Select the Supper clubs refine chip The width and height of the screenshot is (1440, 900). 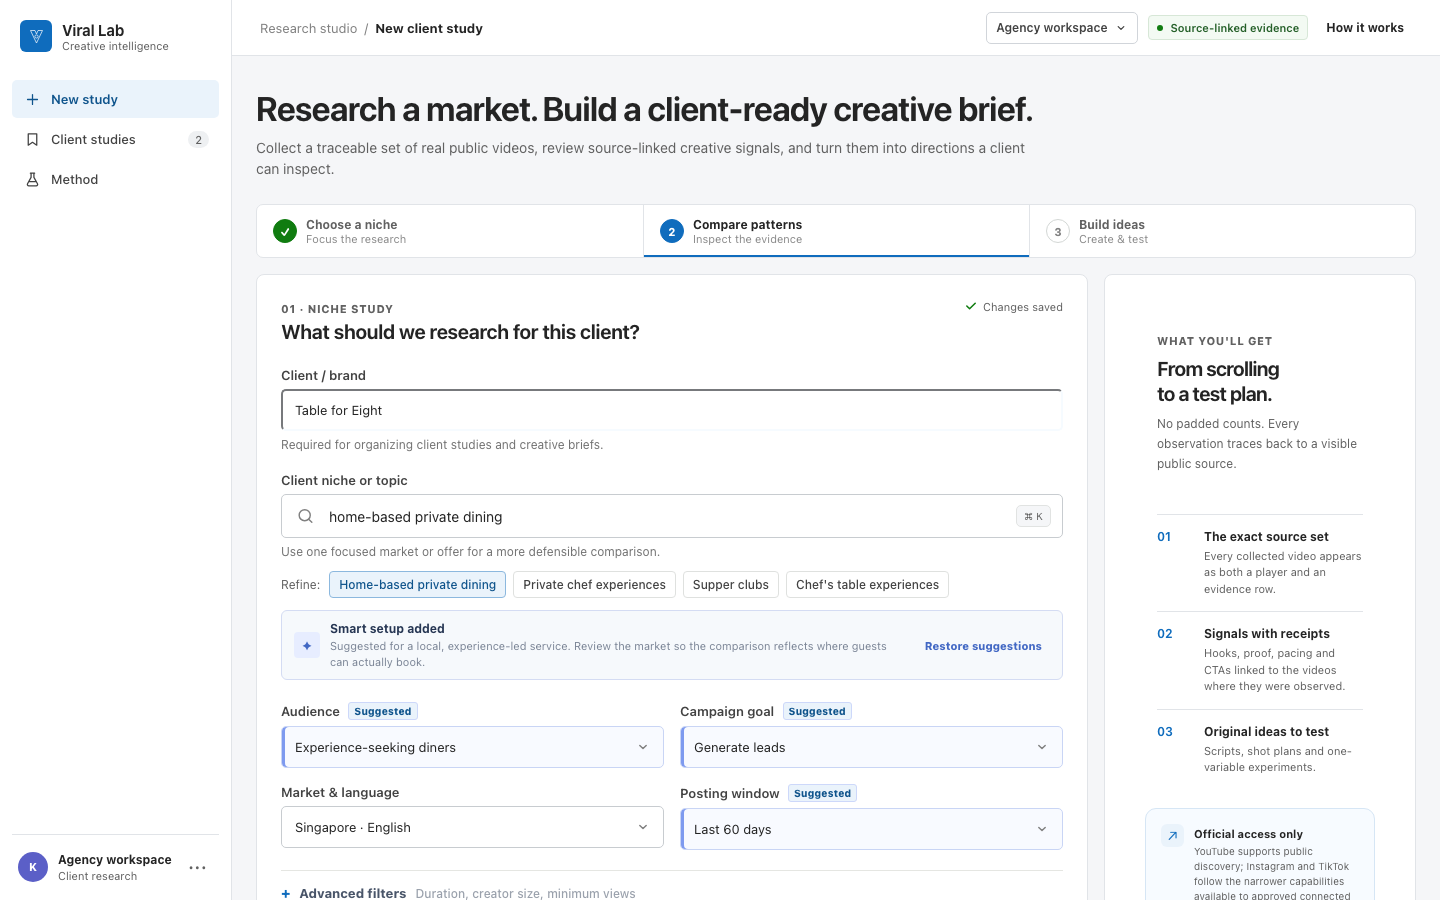pyautogui.click(x=731, y=585)
